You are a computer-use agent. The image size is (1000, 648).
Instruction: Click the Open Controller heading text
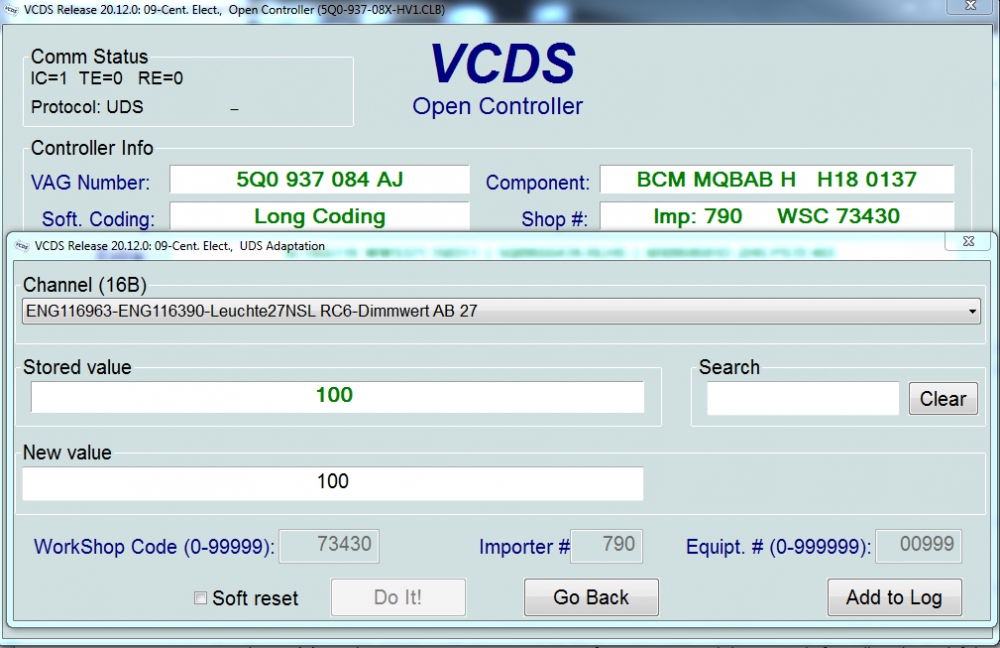[497, 106]
